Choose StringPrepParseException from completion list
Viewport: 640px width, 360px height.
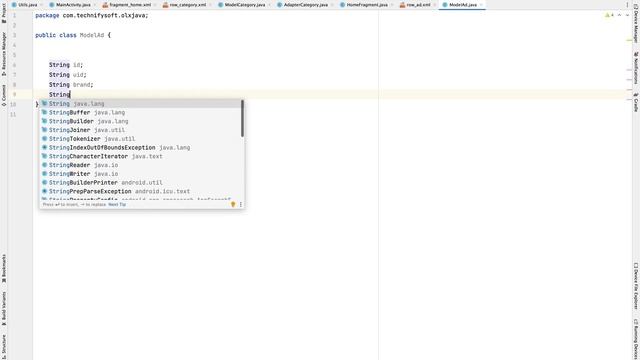pos(141,191)
